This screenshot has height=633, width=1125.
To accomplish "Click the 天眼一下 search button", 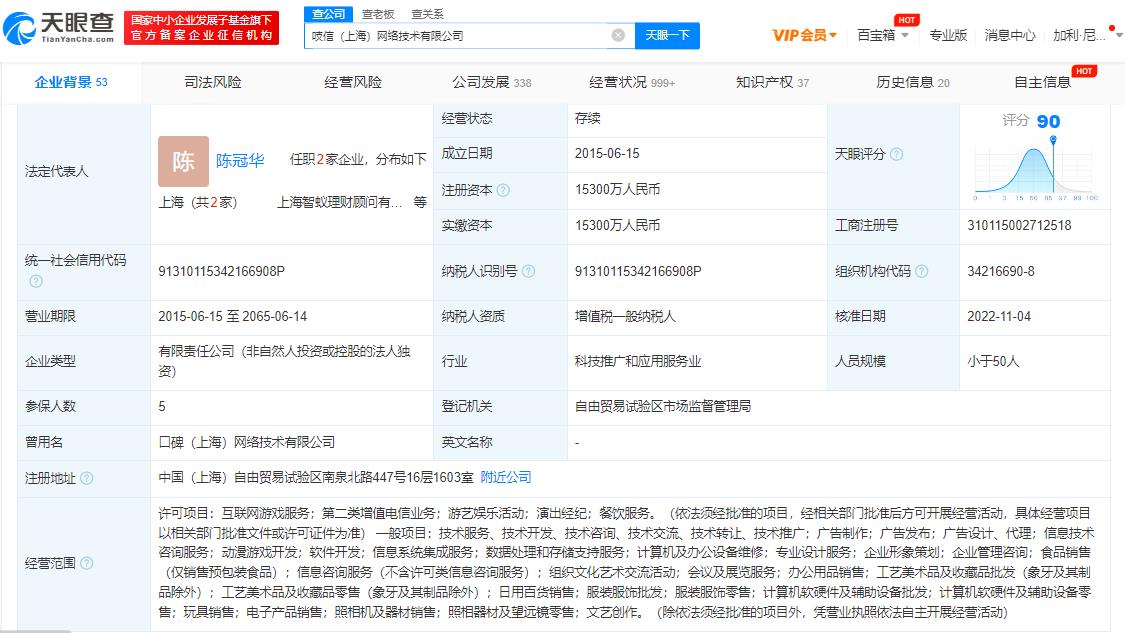I will coord(667,35).
